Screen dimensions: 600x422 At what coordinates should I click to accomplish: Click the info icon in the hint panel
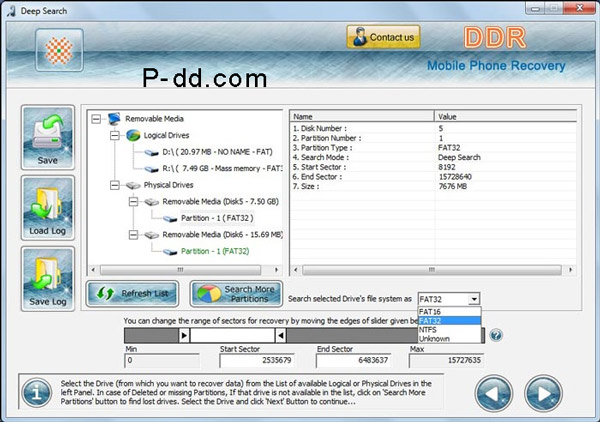[x=37, y=393]
